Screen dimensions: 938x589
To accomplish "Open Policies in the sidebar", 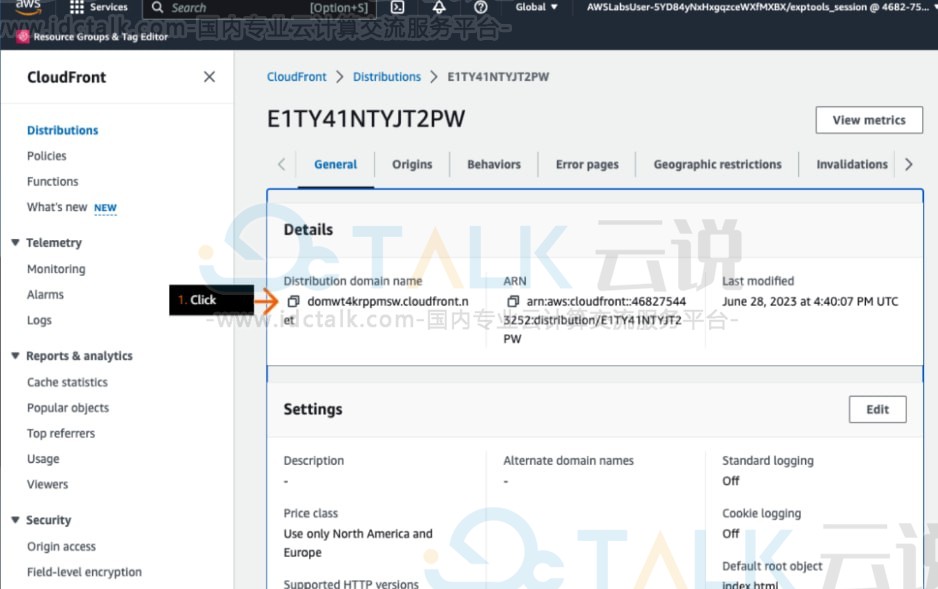I will (47, 156).
